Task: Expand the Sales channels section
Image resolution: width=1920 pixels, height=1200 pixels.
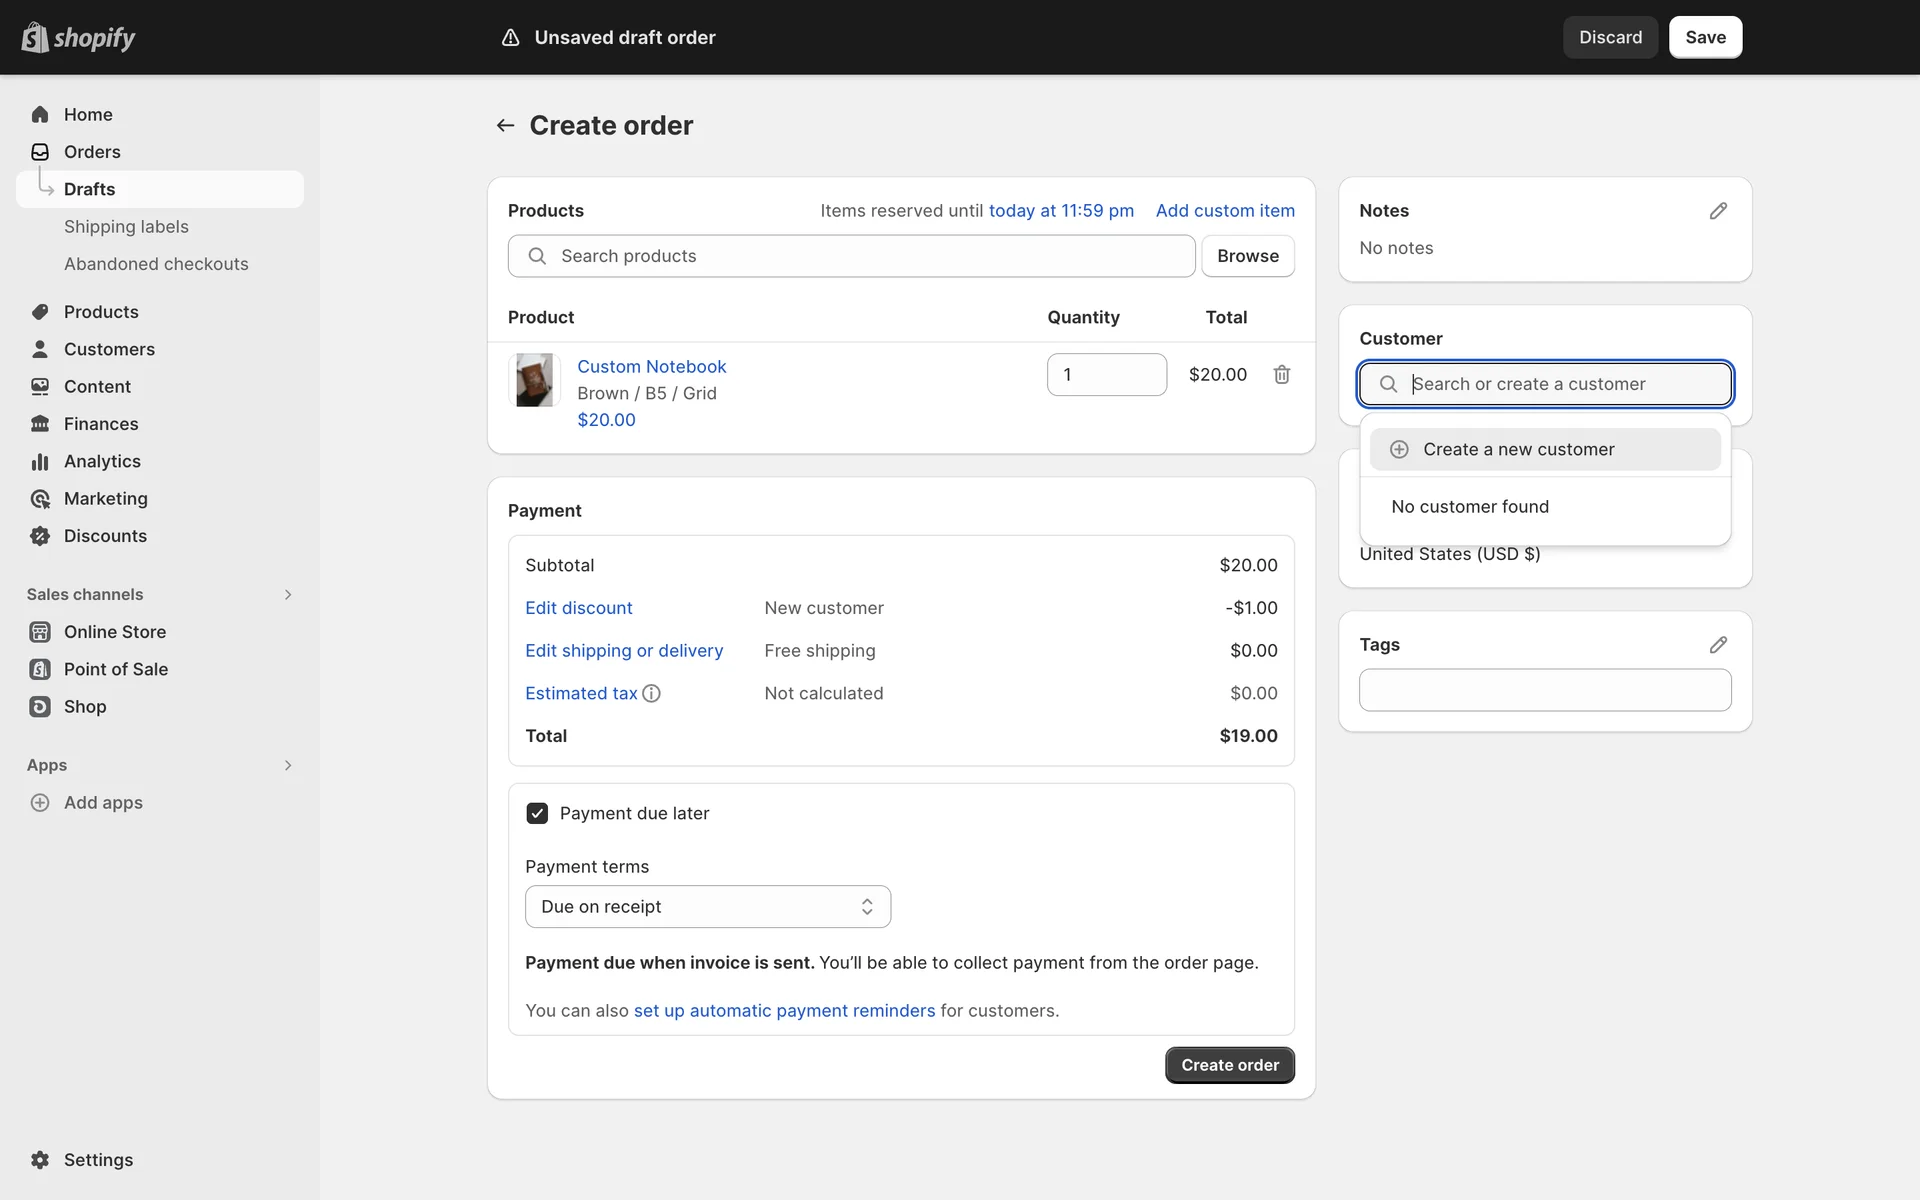Action: click(x=288, y=594)
